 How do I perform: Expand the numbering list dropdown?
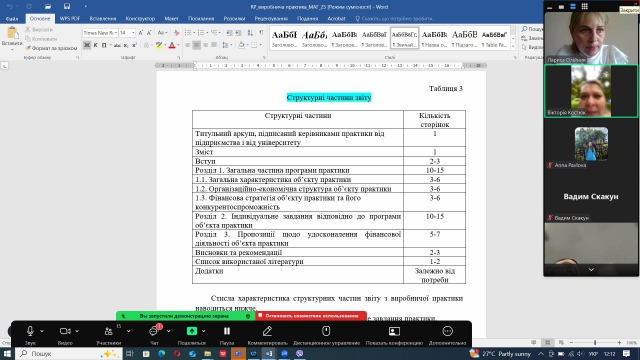(207, 33)
